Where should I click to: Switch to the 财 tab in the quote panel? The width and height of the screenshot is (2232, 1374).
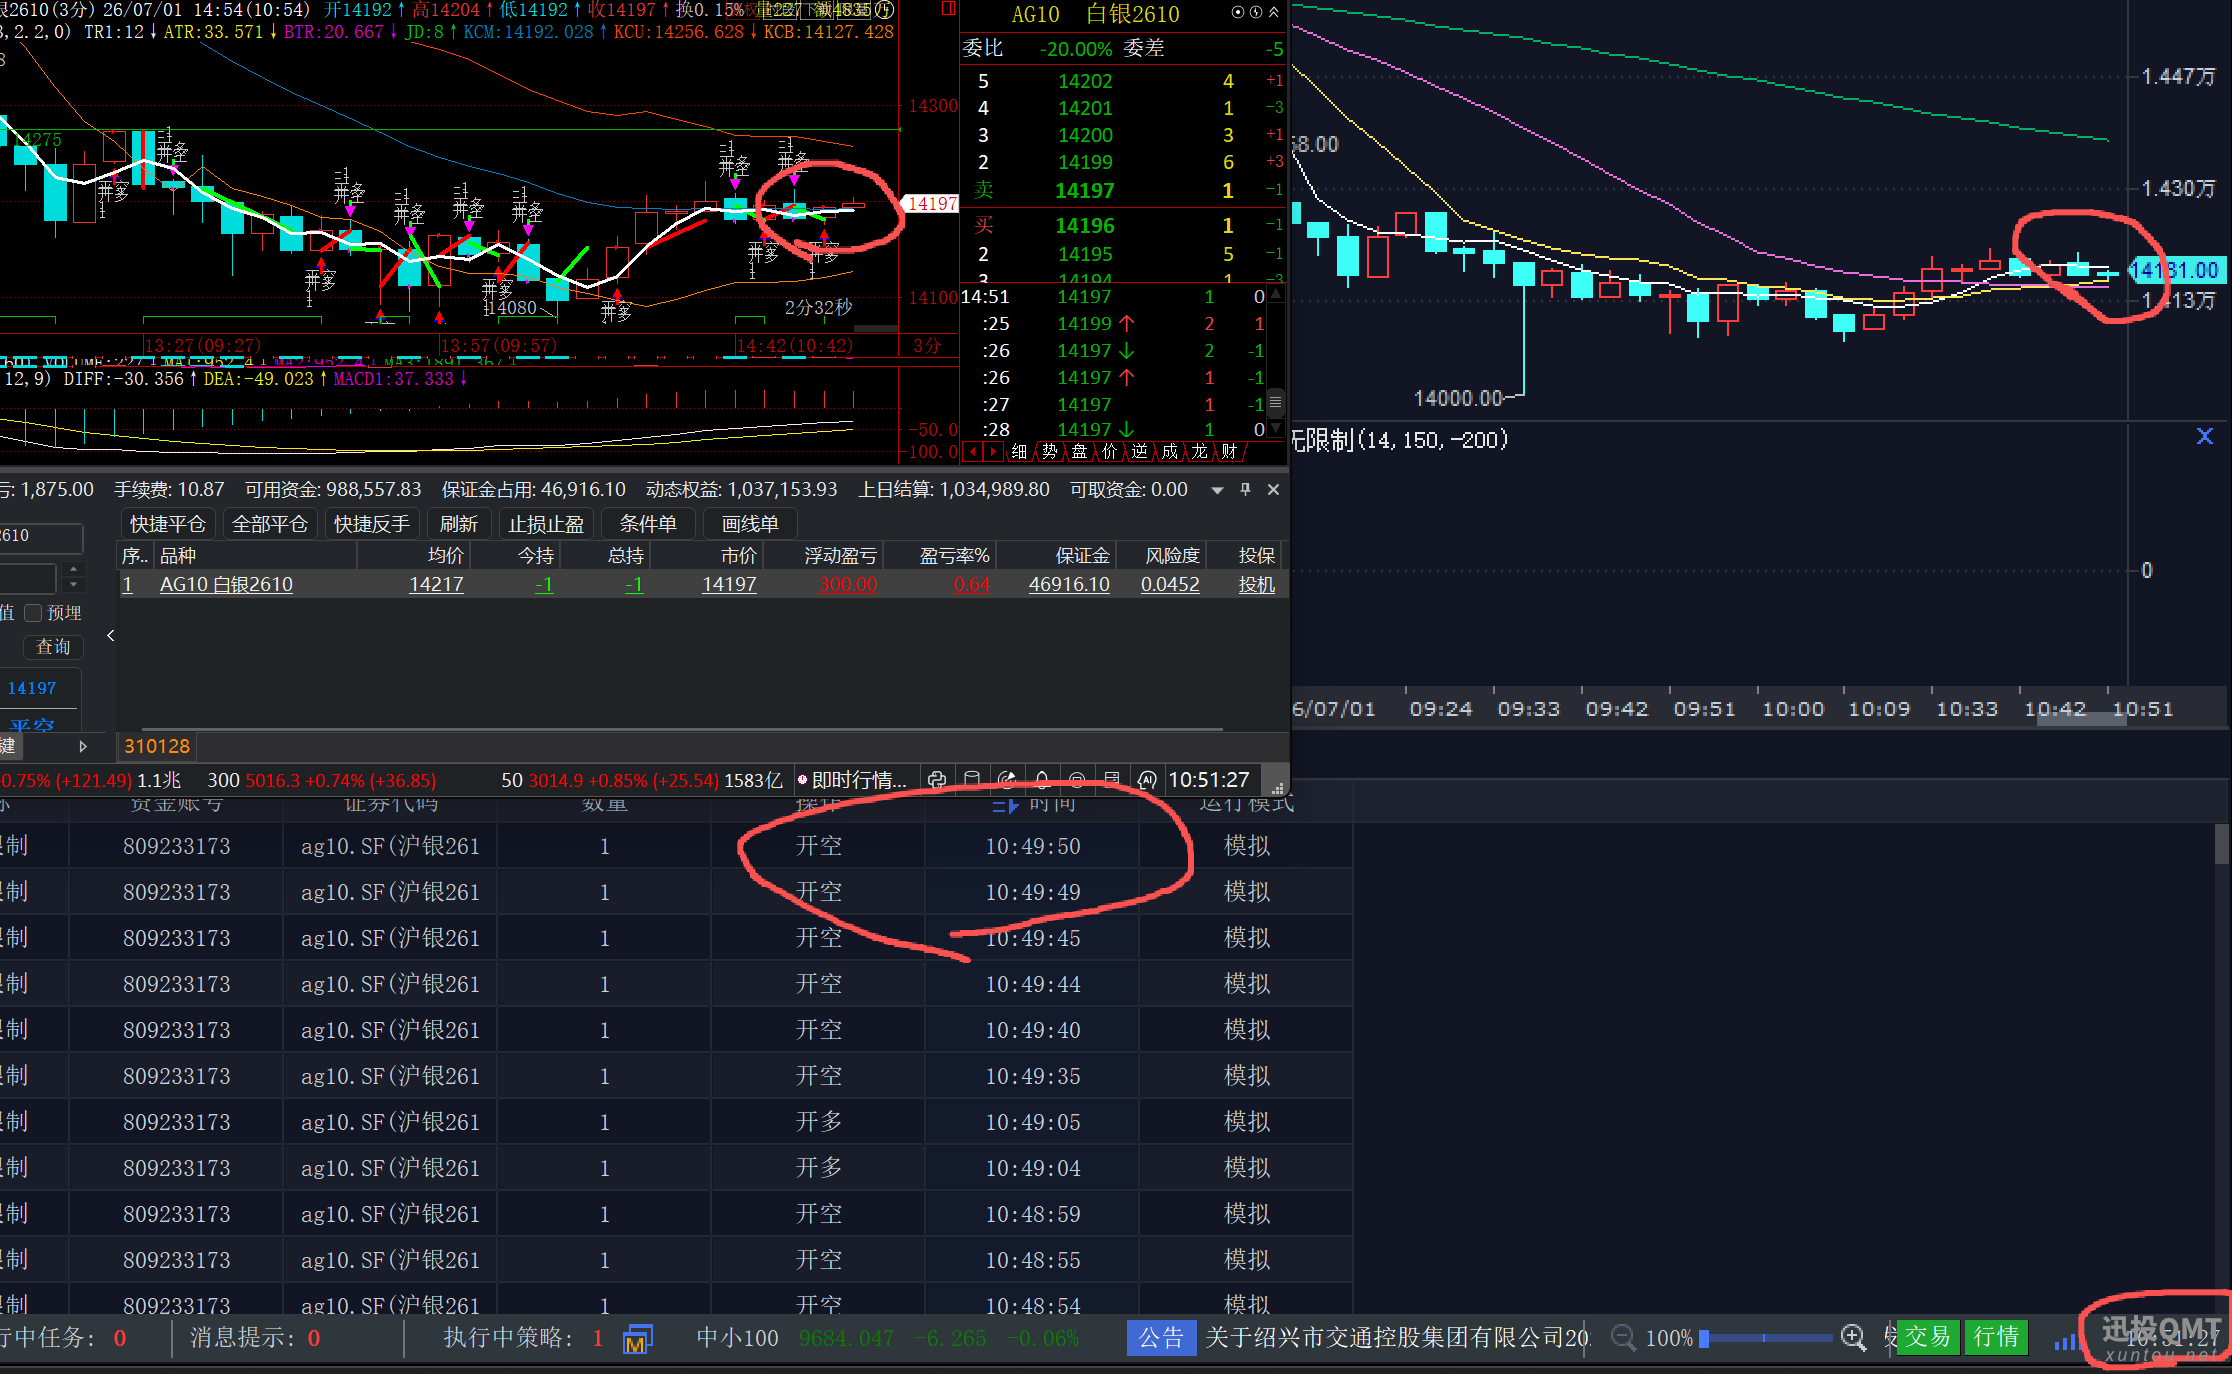coord(1229,452)
